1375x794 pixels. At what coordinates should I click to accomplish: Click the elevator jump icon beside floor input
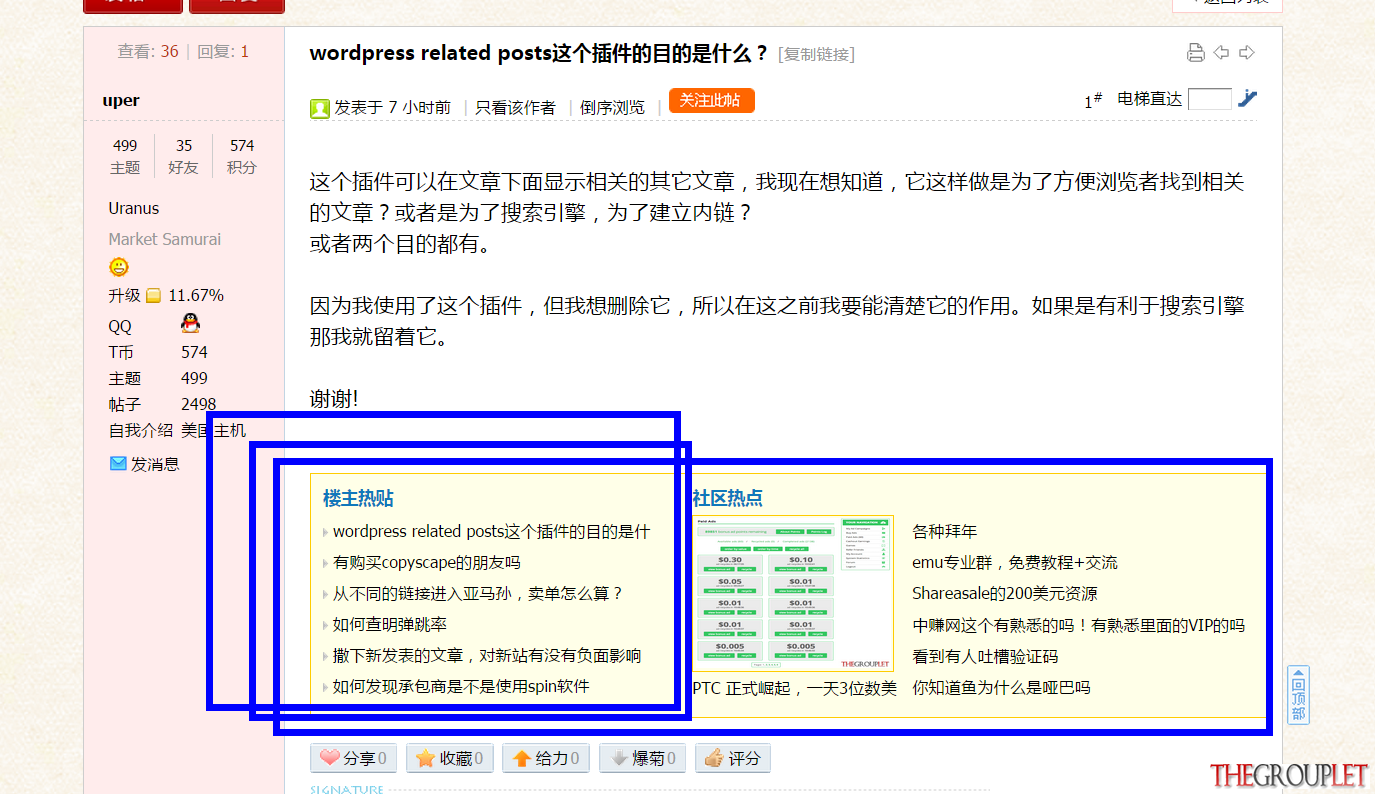pyautogui.click(x=1247, y=98)
